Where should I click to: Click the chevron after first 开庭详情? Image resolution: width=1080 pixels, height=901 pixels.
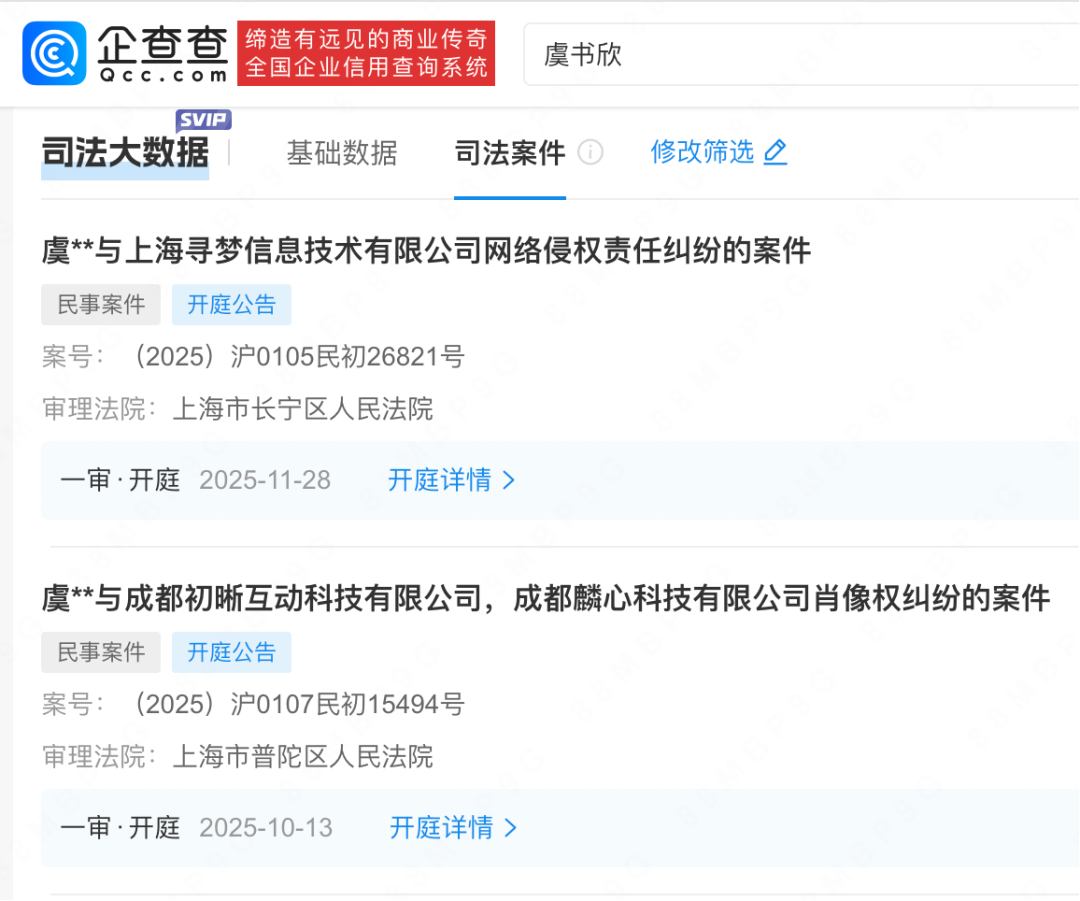[509, 480]
